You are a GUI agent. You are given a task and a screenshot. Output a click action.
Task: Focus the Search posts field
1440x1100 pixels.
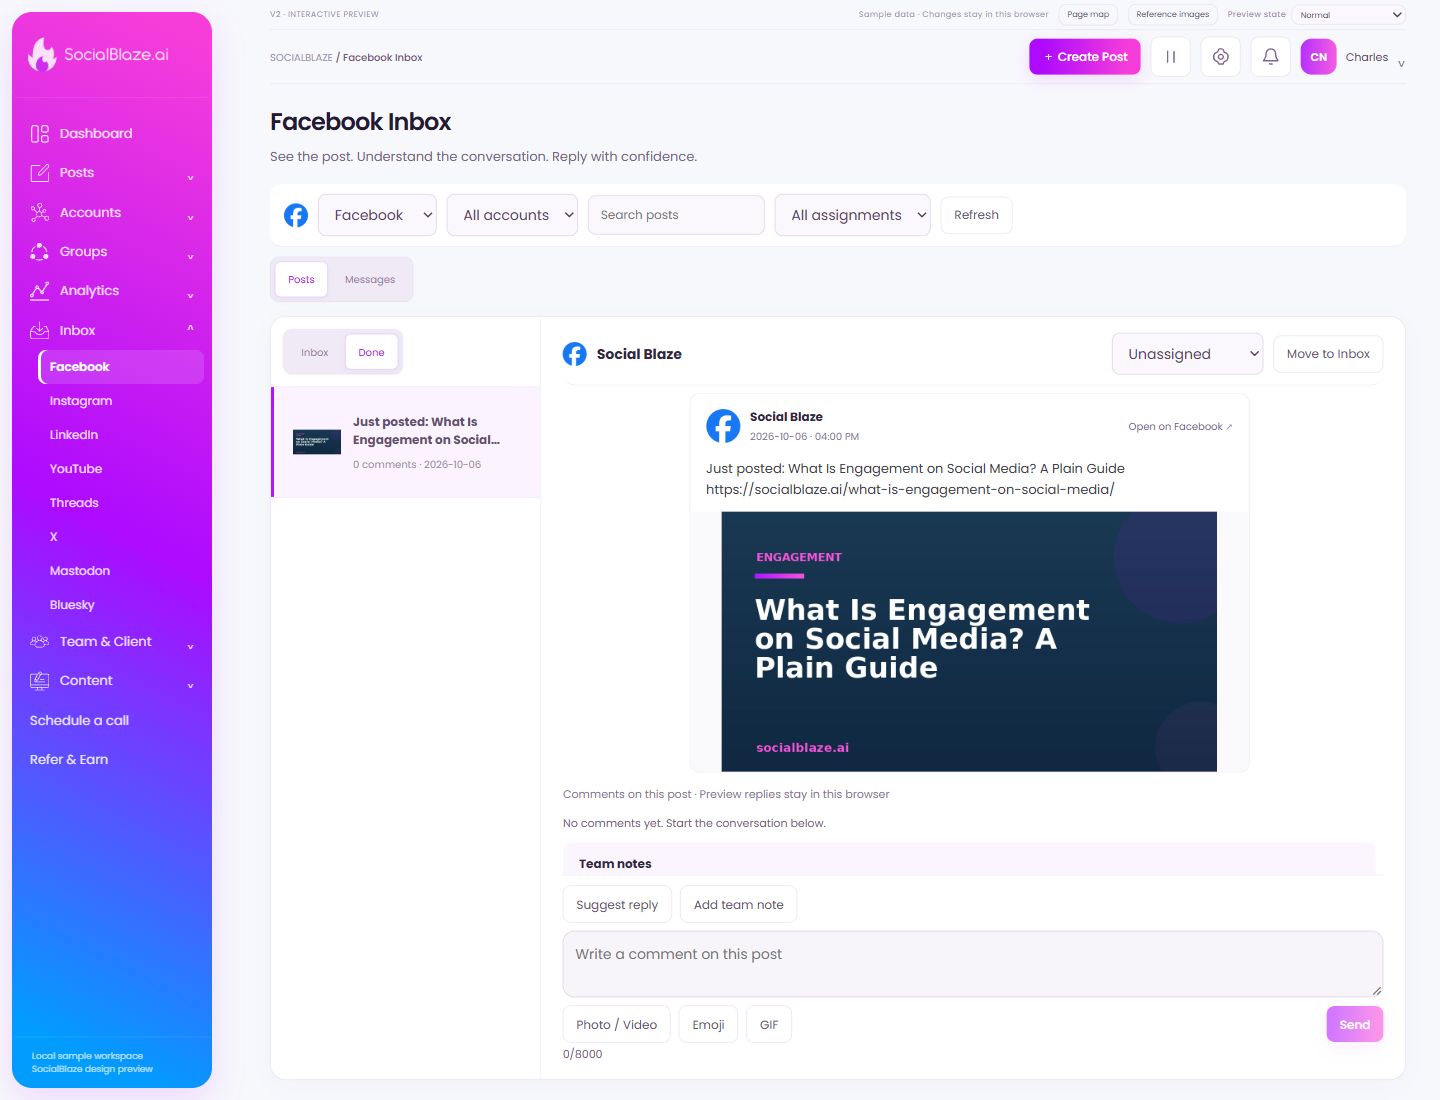click(676, 215)
